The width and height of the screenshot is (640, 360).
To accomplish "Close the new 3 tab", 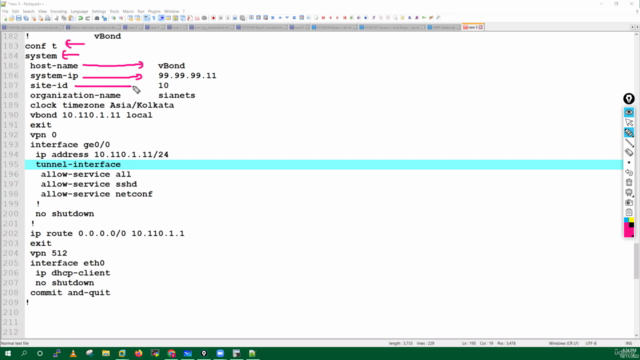I will [x=481, y=27].
